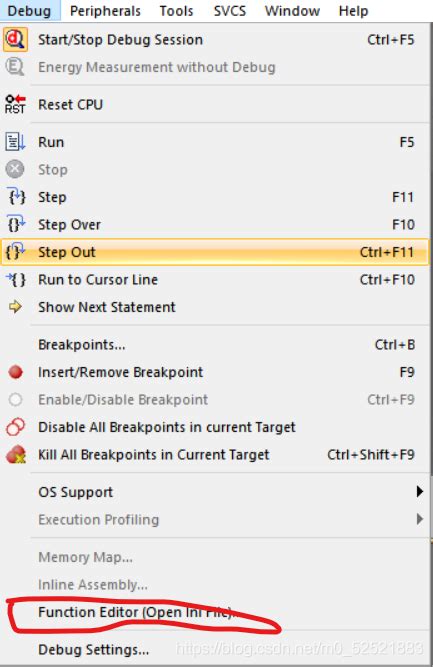Click the Step Out braces icon
Image resolution: width=433 pixels, height=667 pixels.
pos(15,252)
